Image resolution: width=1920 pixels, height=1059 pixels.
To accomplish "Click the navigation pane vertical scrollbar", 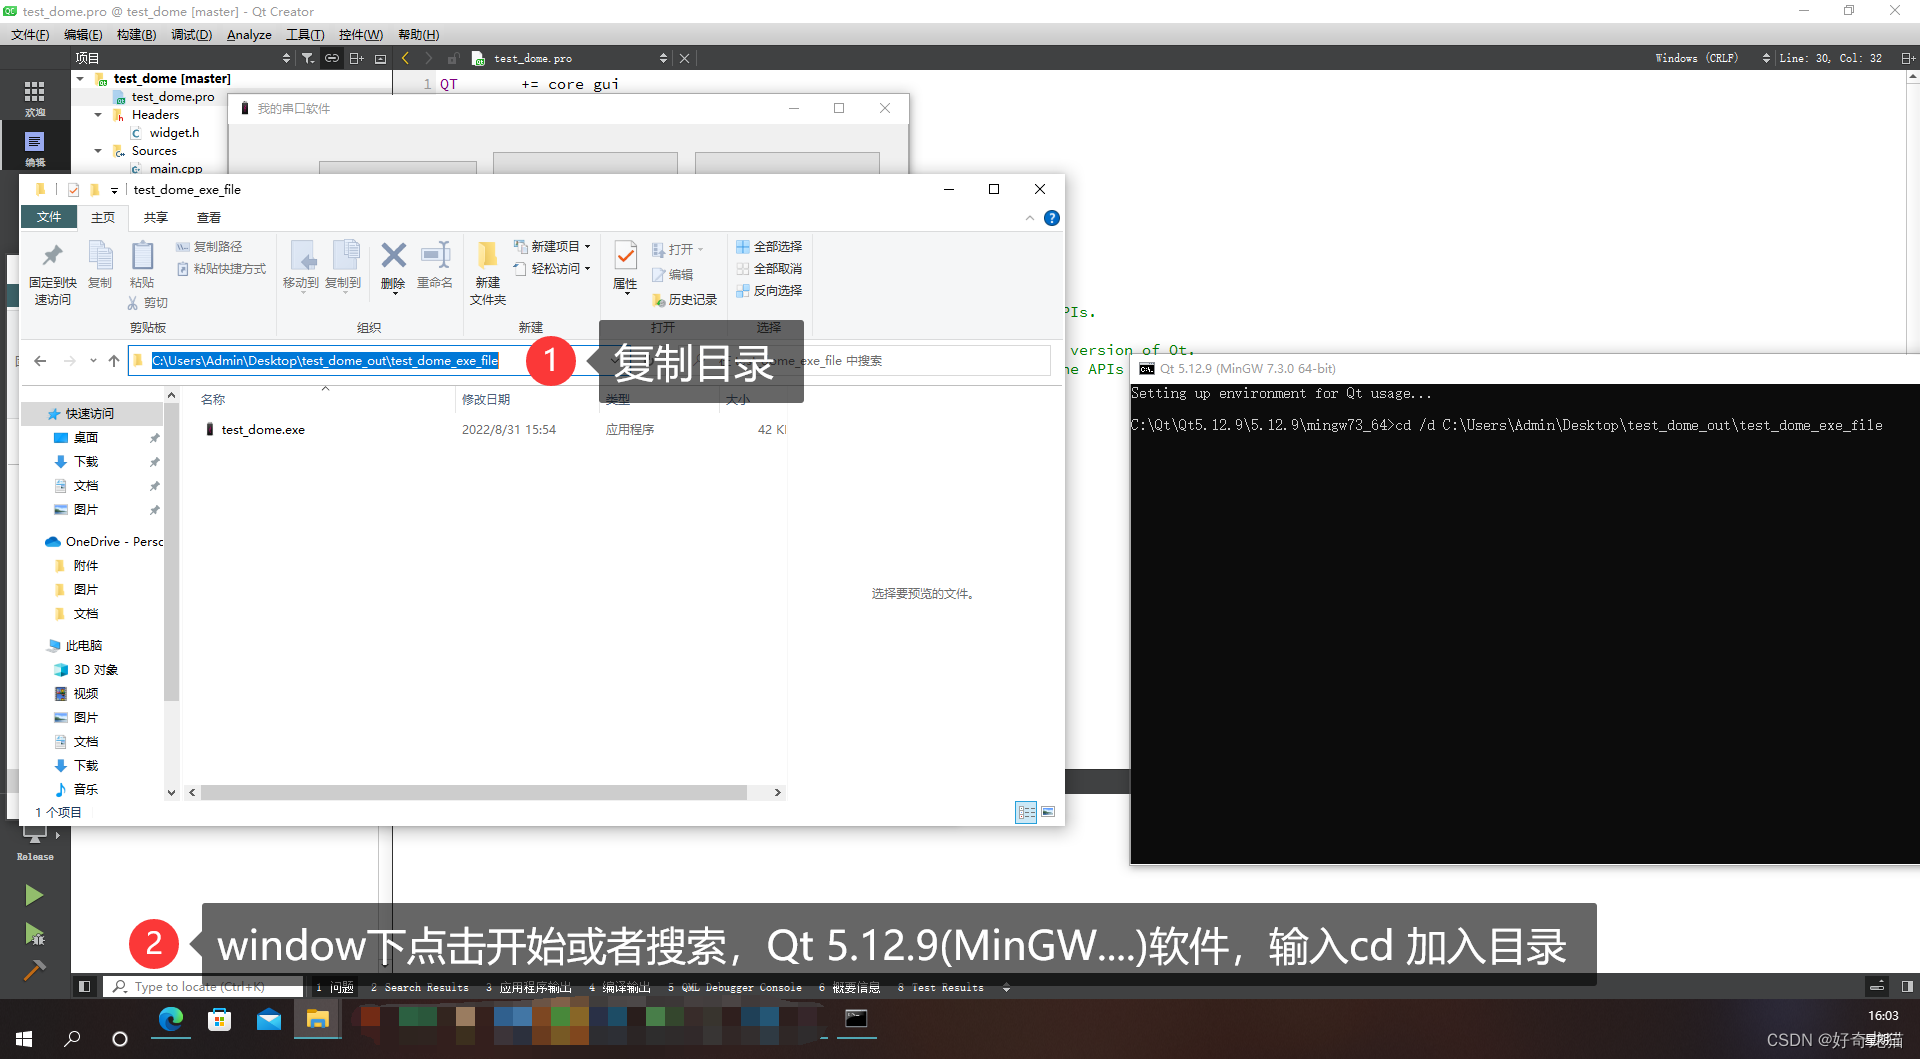I will (171, 550).
